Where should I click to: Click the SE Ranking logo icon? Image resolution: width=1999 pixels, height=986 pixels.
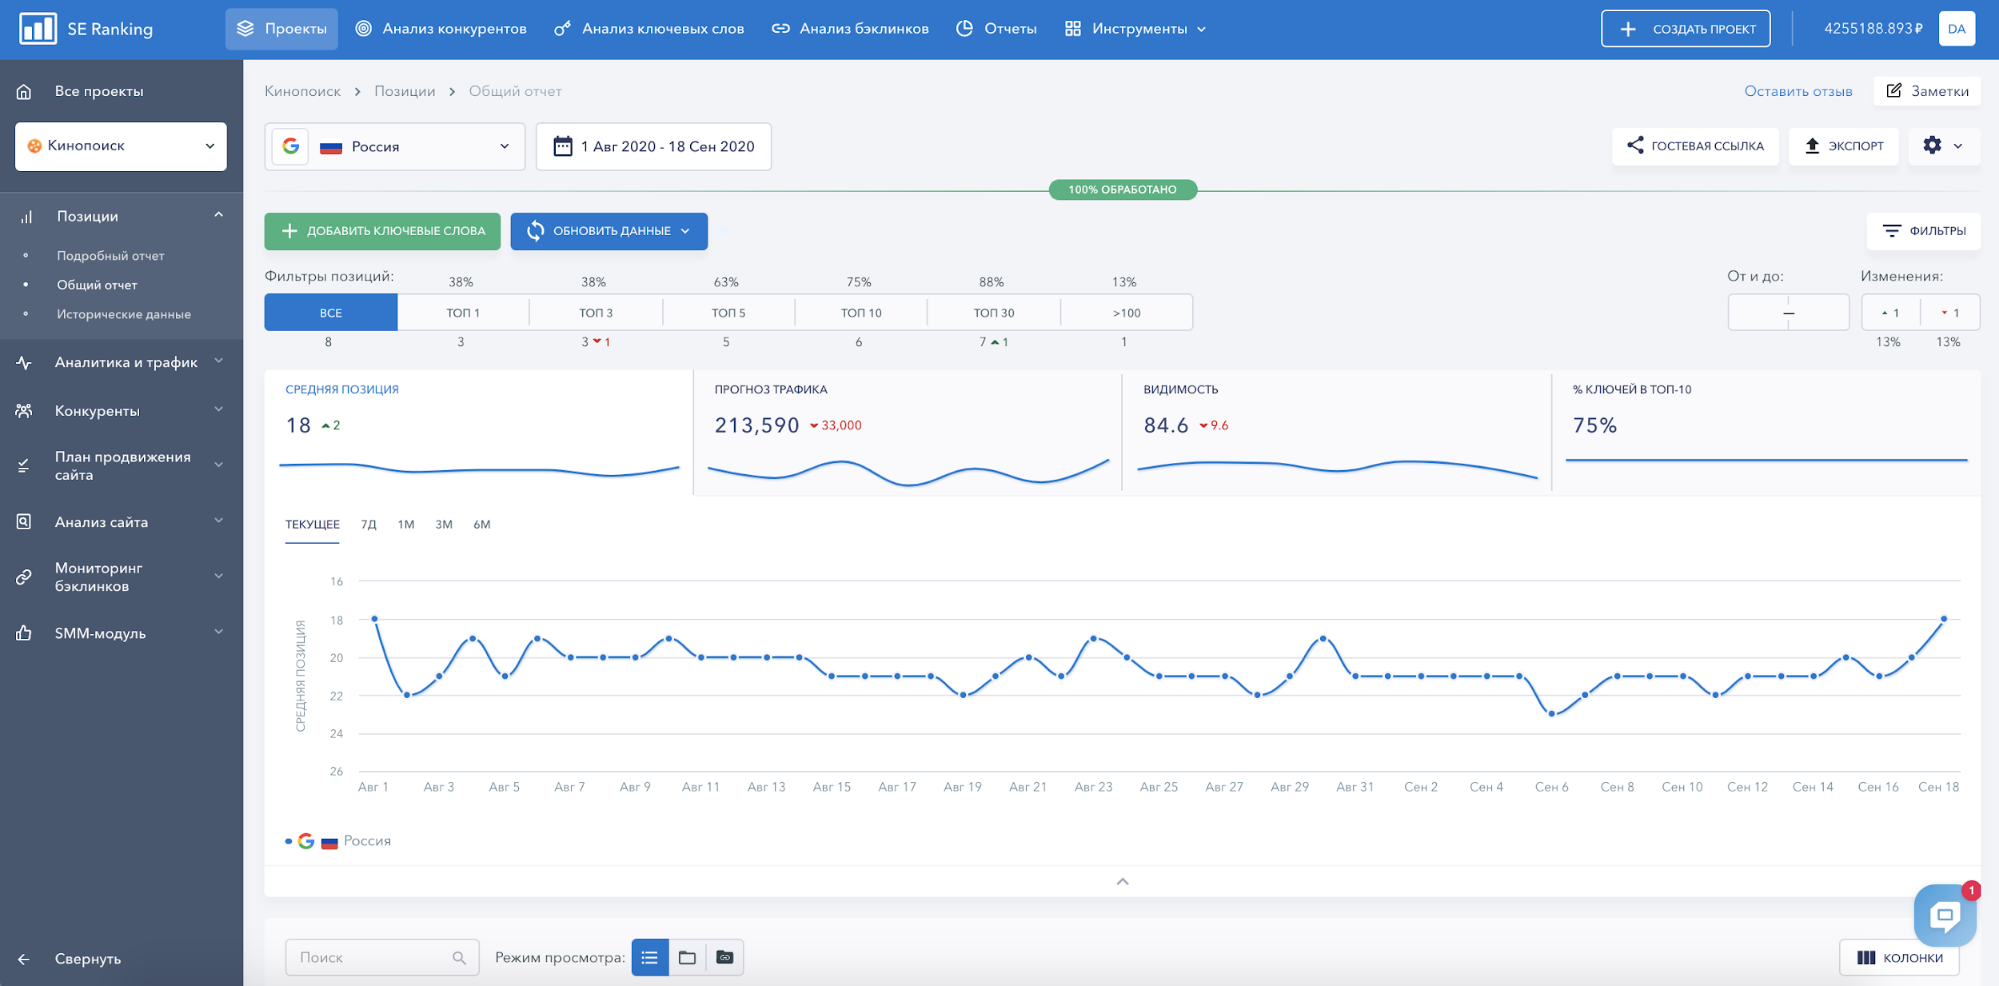pyautogui.click(x=38, y=29)
